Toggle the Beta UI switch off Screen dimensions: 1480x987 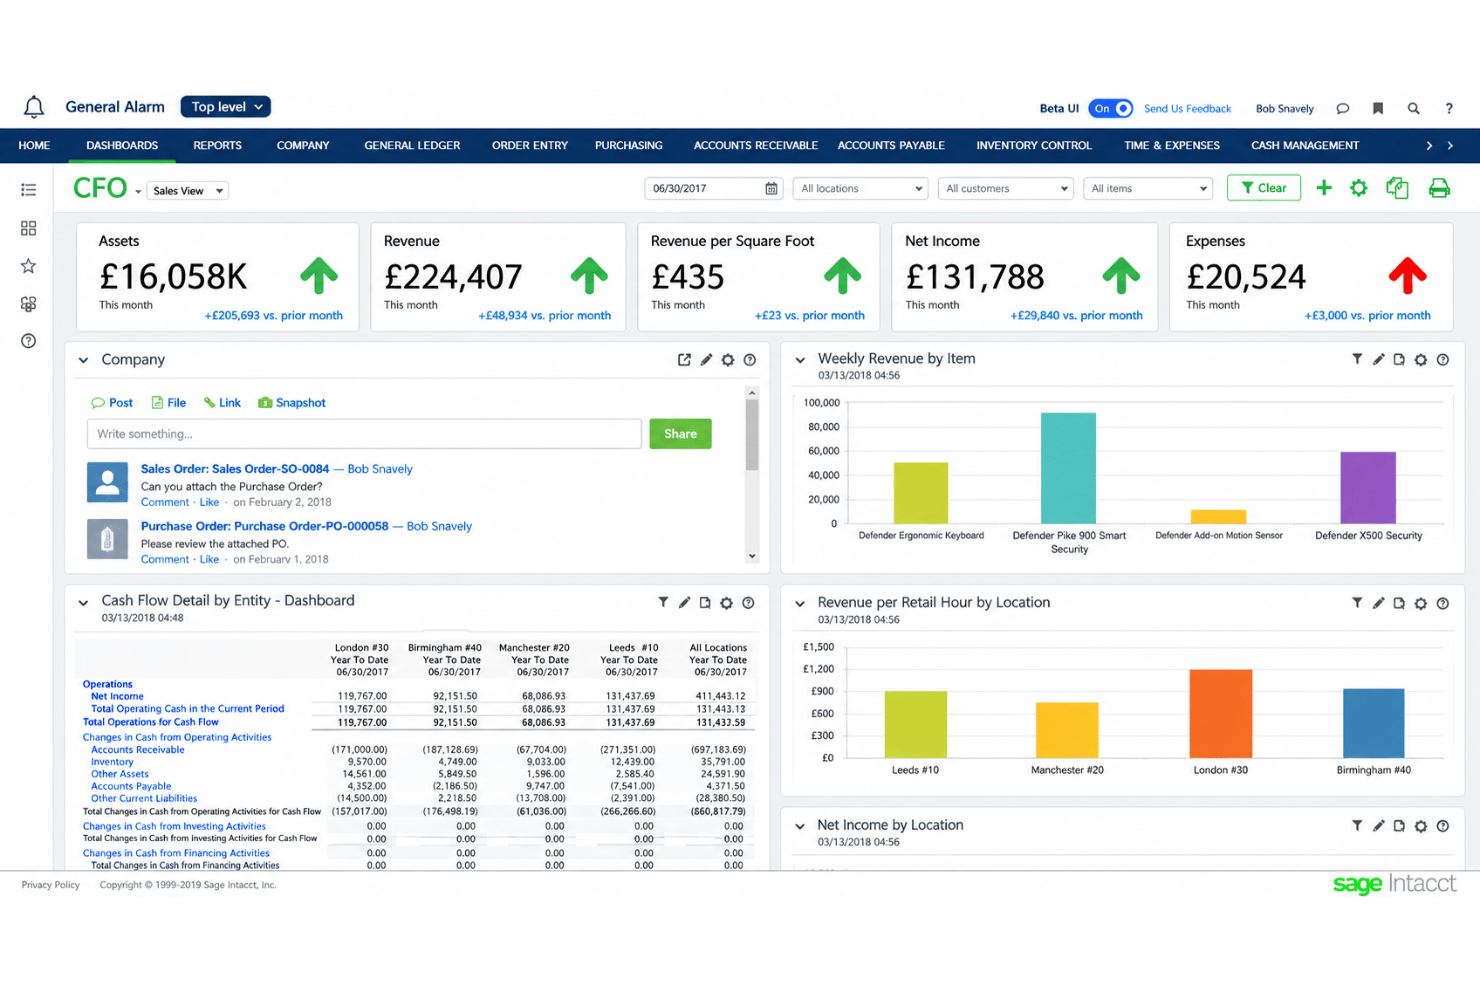tap(1110, 108)
